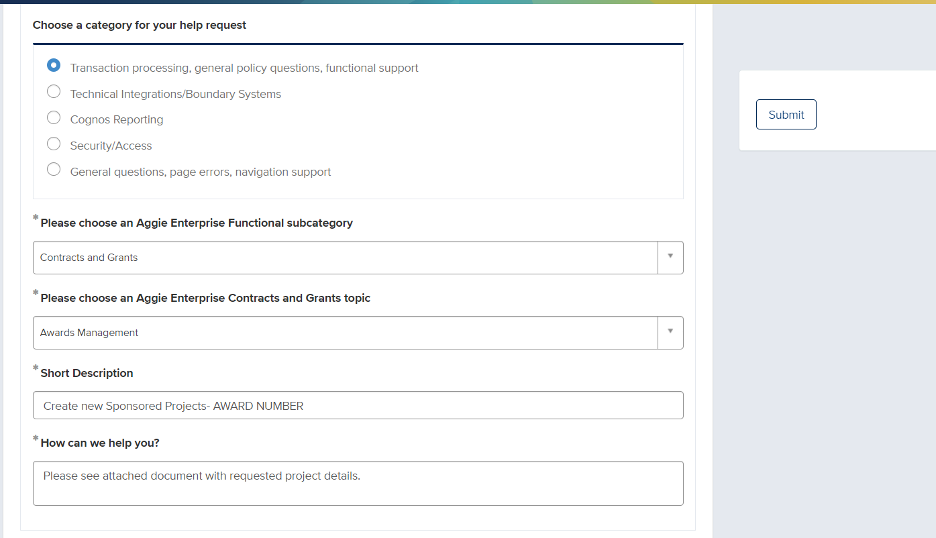Click the How can we help you label
The image size is (936, 538).
pyautogui.click(x=100, y=443)
